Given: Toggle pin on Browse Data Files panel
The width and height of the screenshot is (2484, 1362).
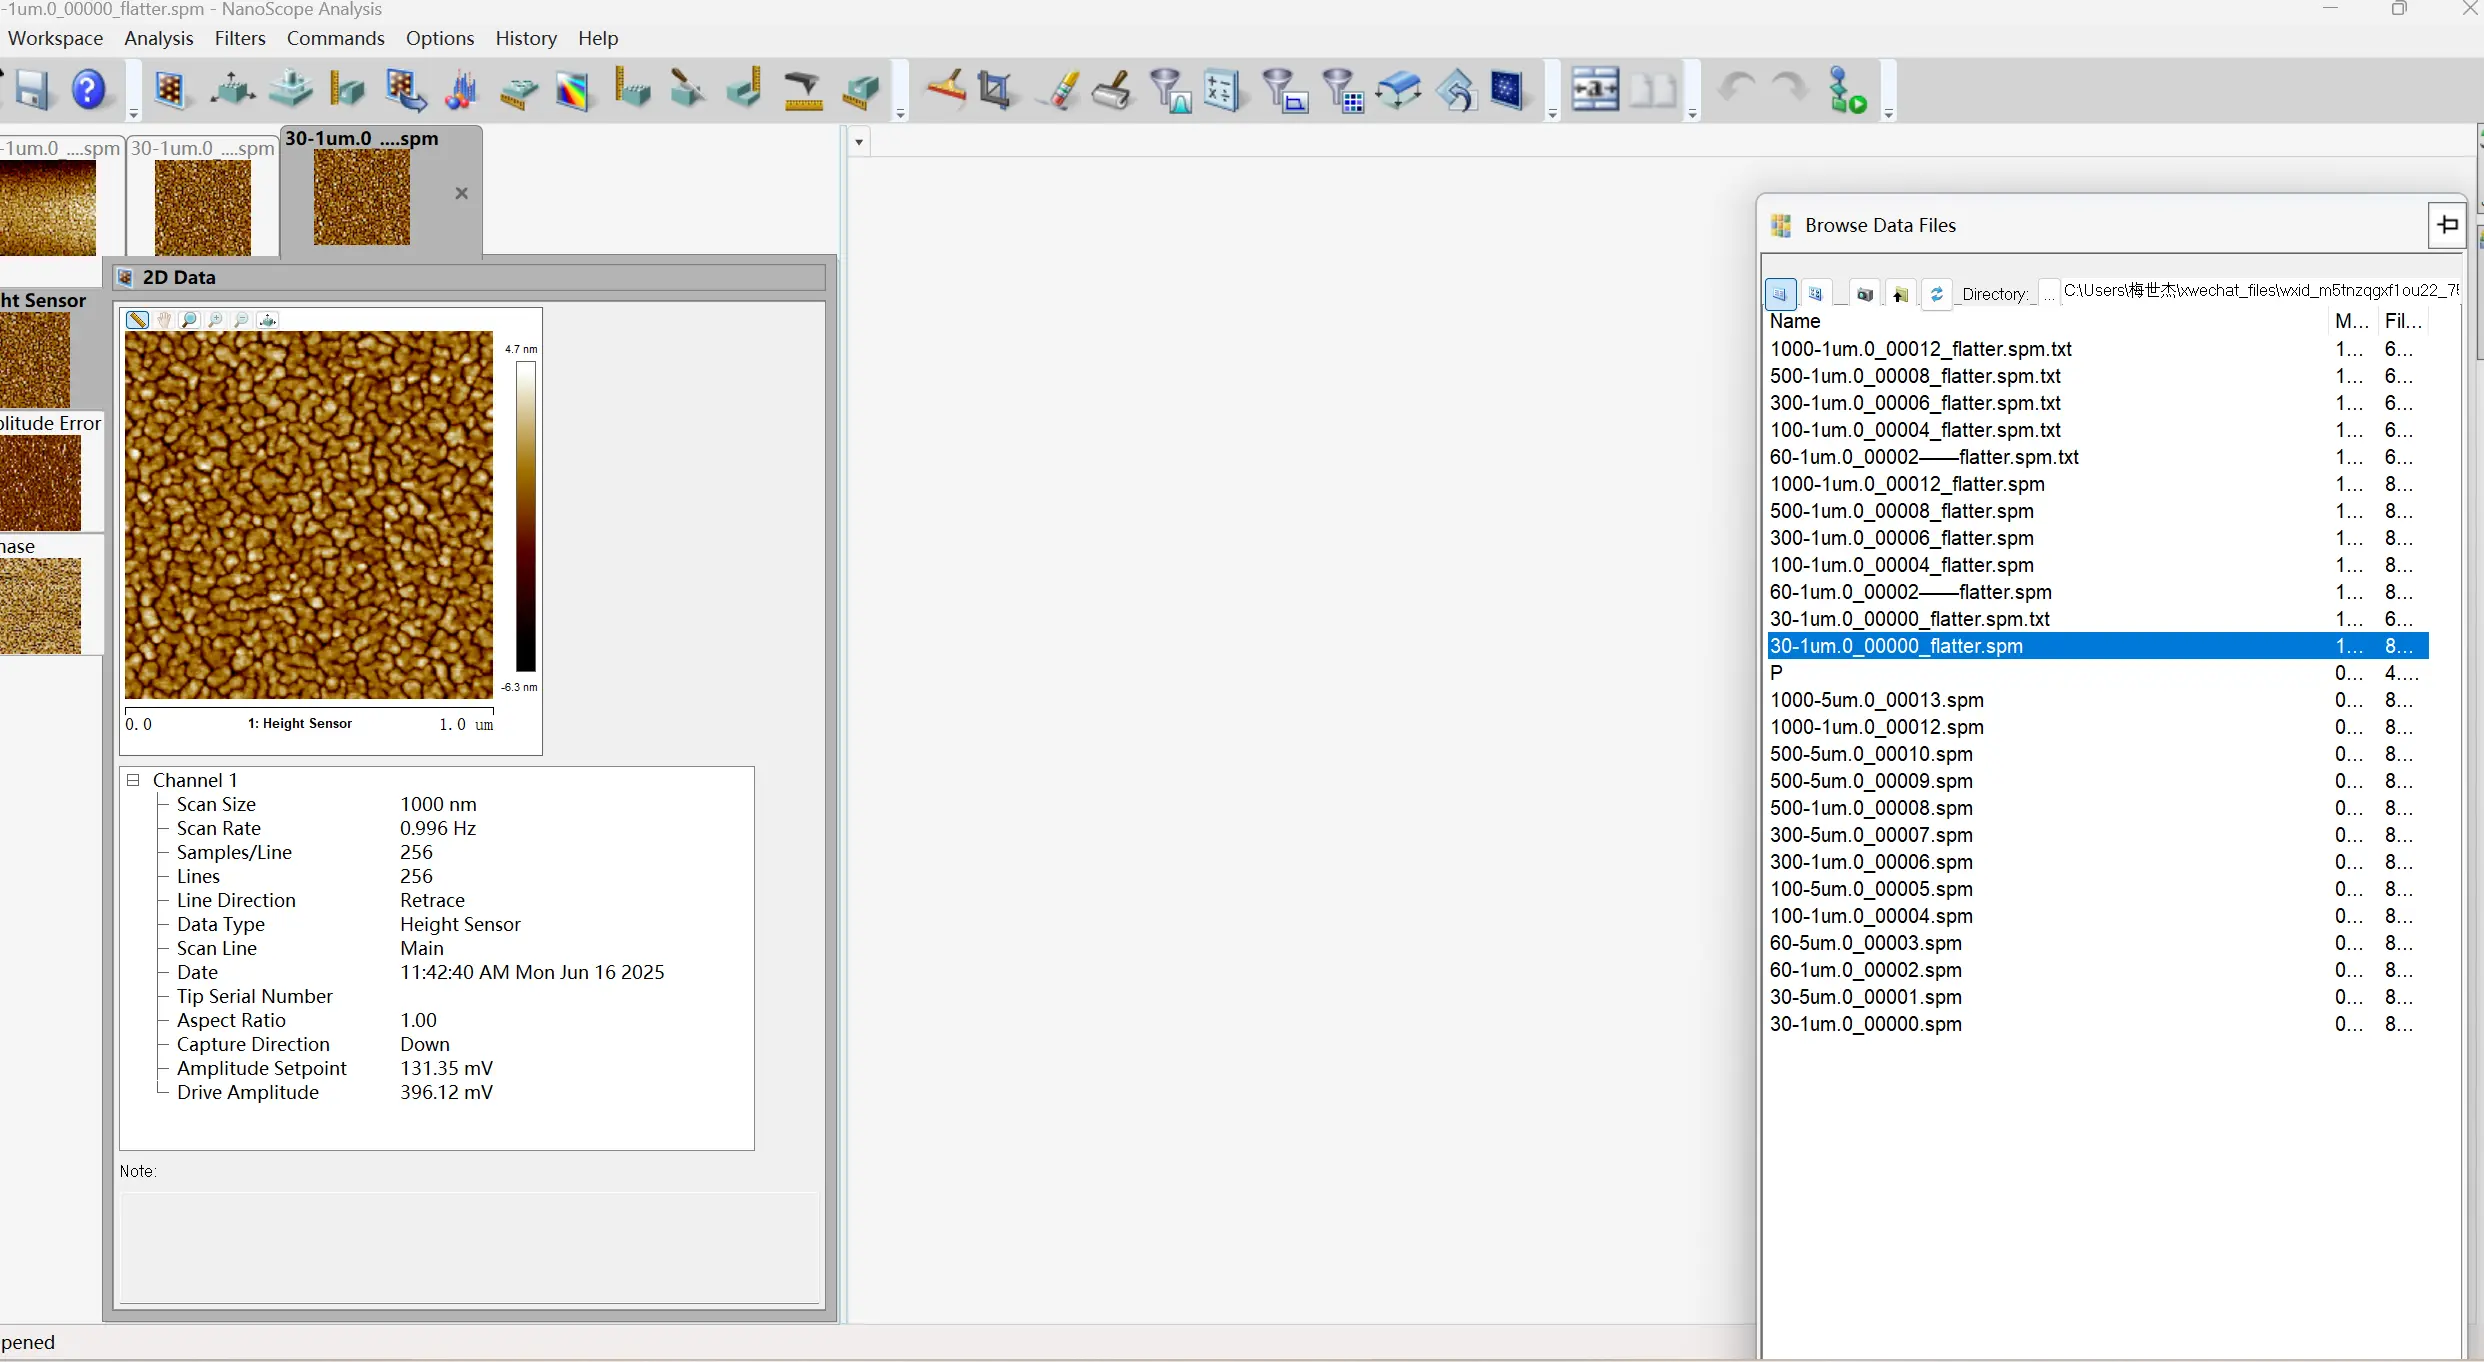Looking at the screenshot, I should coord(2447,225).
